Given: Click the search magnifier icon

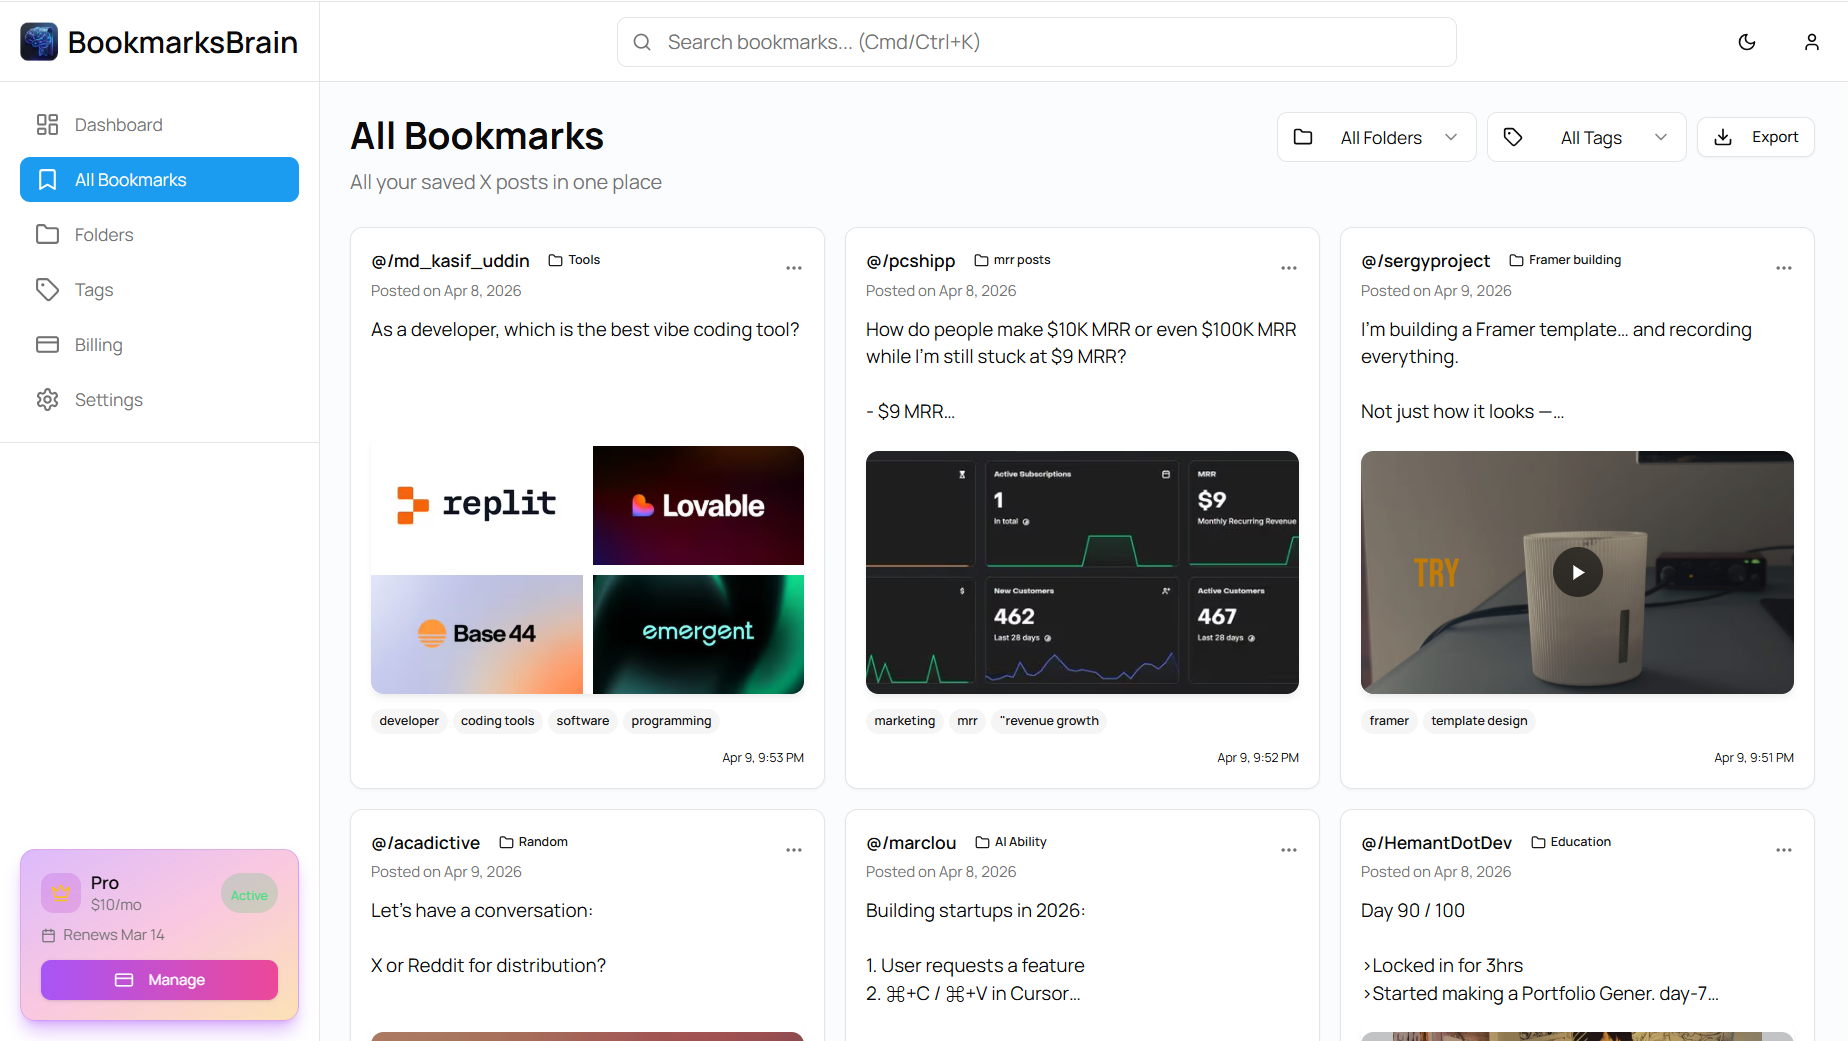Looking at the screenshot, I should [642, 42].
